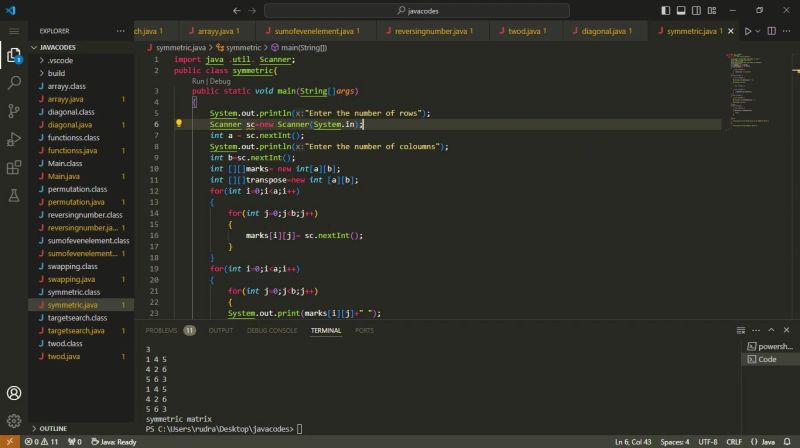The height and width of the screenshot is (448, 800).
Task: Click the lightbulb code action
Action: [179, 123]
